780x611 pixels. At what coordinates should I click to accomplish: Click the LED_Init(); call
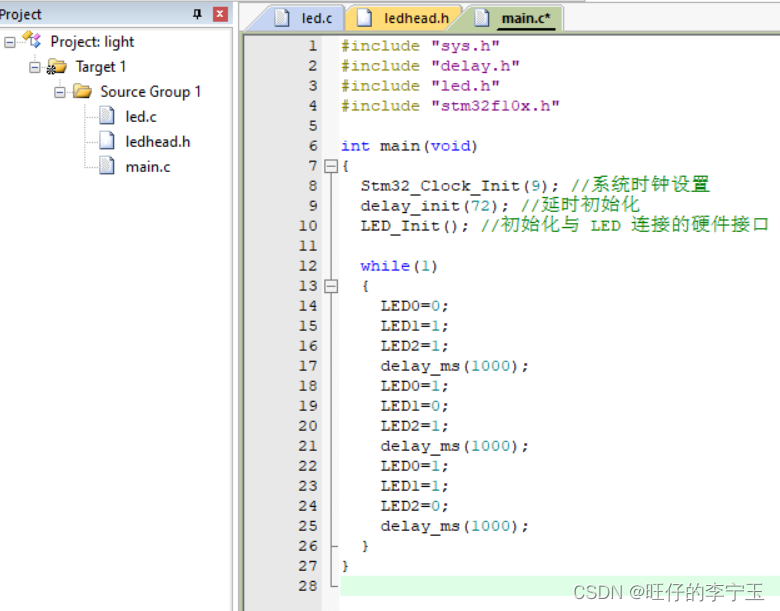click(x=415, y=226)
